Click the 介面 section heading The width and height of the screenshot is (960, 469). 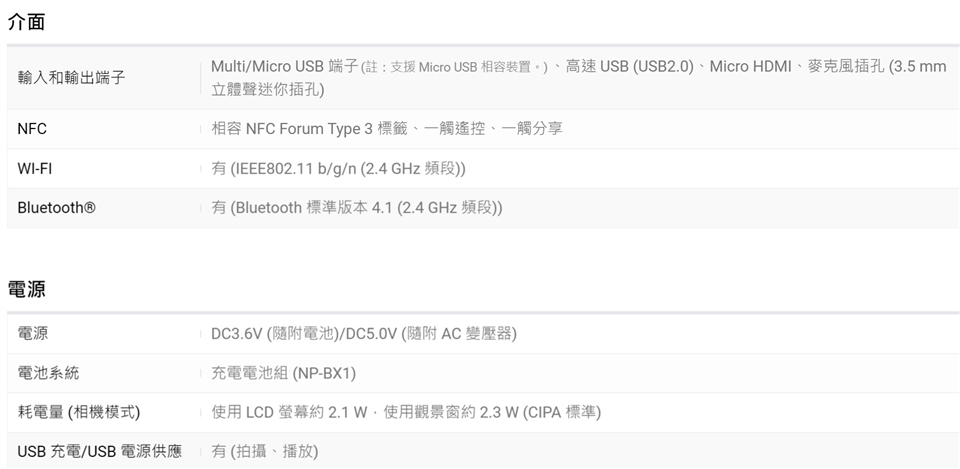[26, 21]
